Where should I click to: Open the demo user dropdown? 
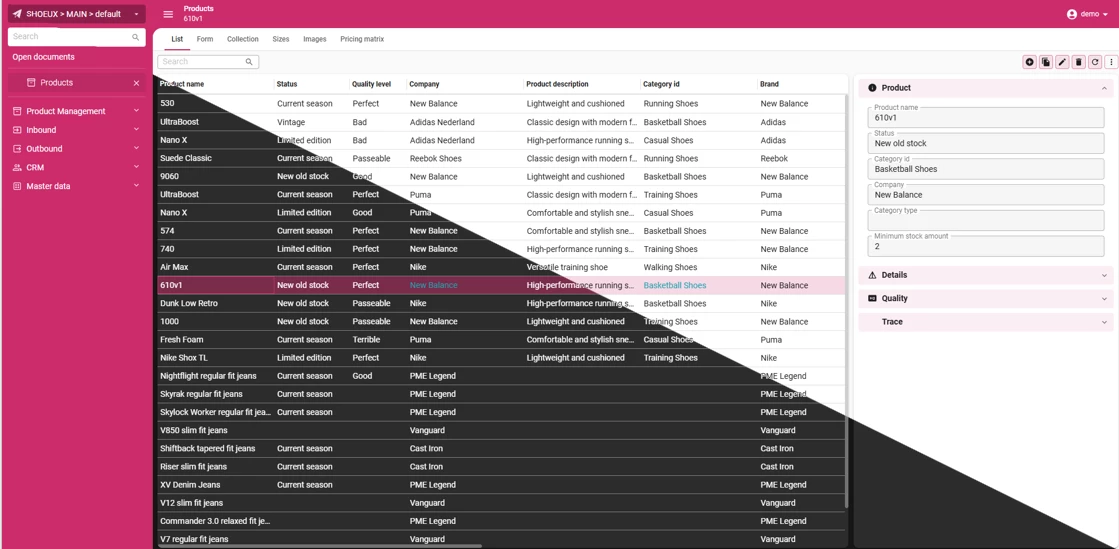click(x=1088, y=14)
